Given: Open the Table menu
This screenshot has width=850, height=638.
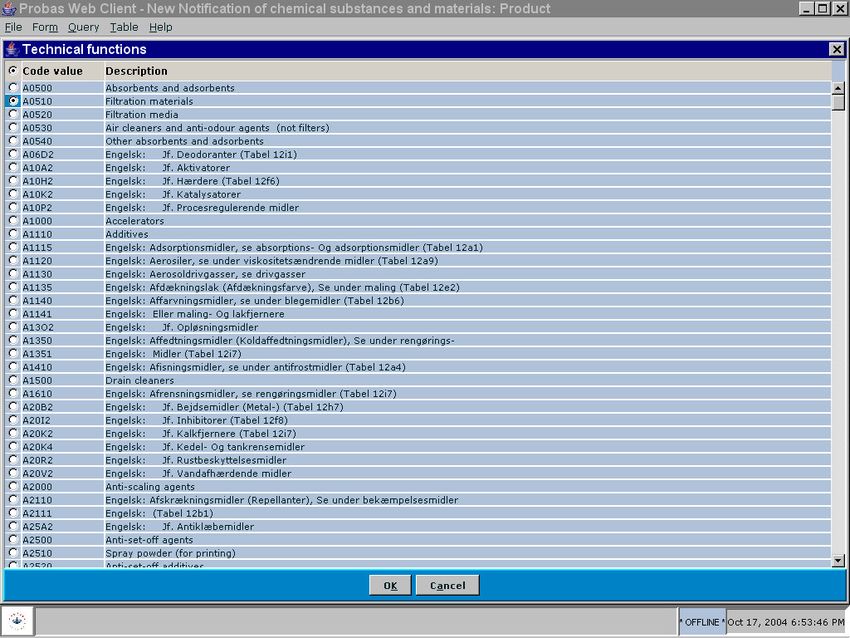Looking at the screenshot, I should [124, 27].
